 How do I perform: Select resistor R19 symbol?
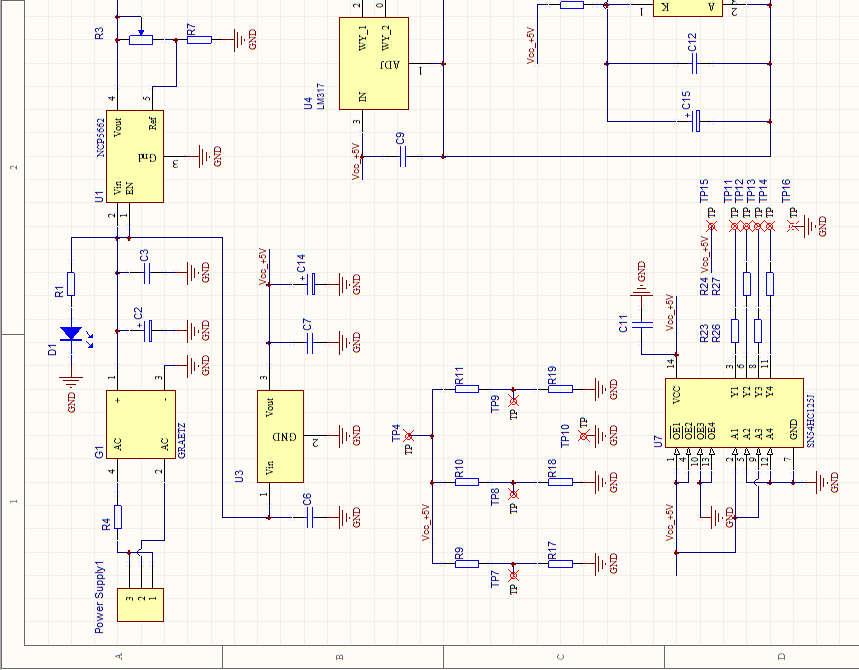(560, 389)
